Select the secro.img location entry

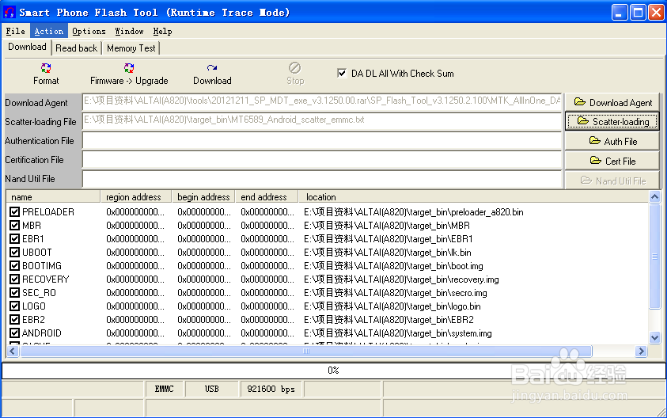pyautogui.click(x=396, y=293)
